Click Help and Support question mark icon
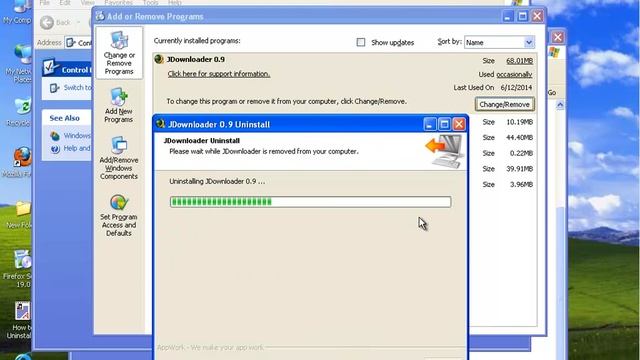 pyautogui.click(x=55, y=149)
